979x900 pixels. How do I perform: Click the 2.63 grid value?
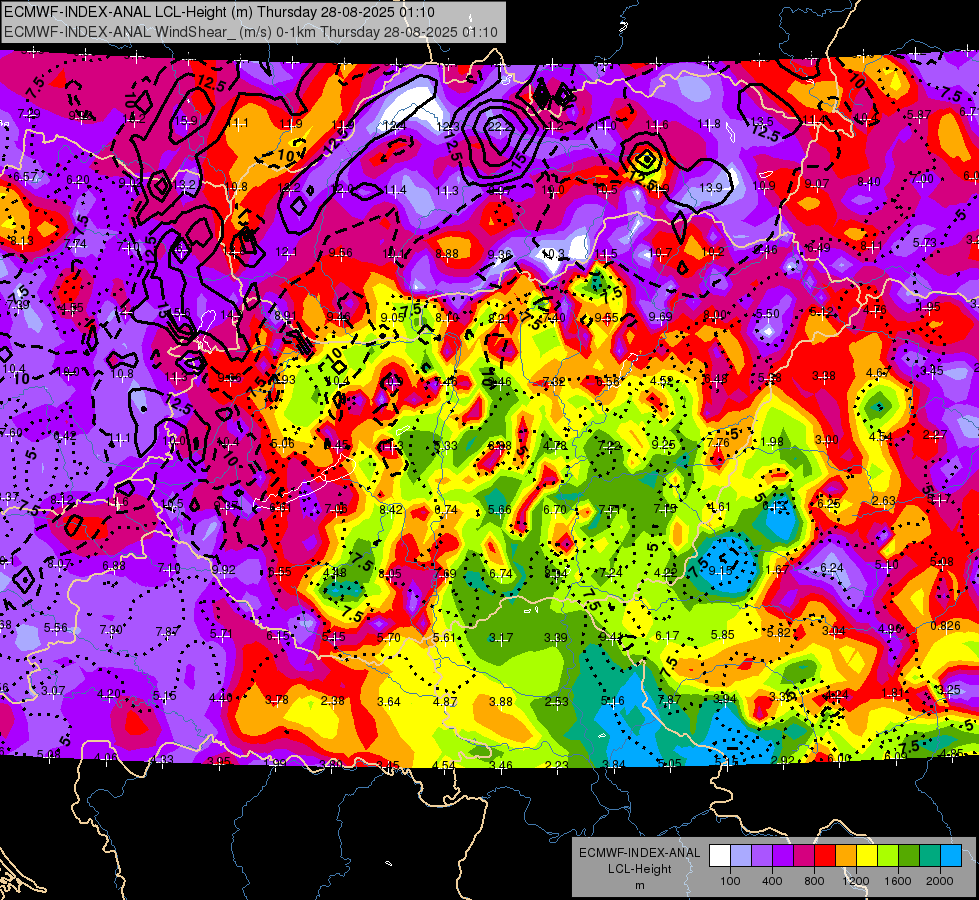884,501
